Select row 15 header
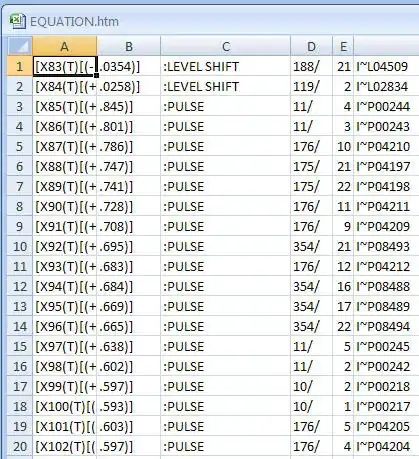Screen dimensions: 419x459 (20, 346)
